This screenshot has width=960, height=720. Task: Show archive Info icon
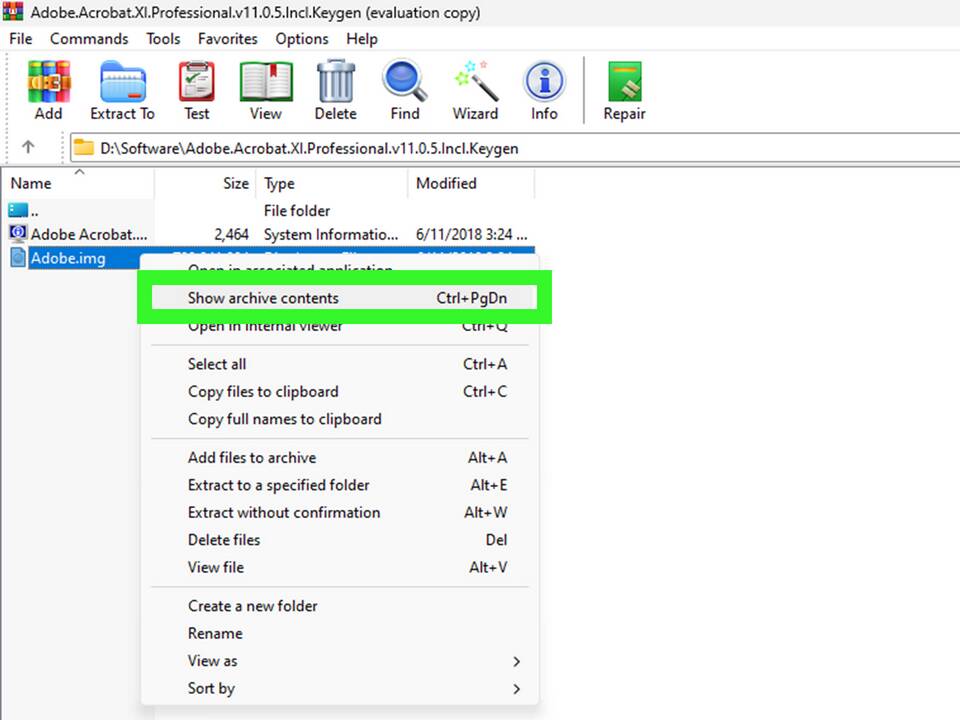(x=544, y=90)
